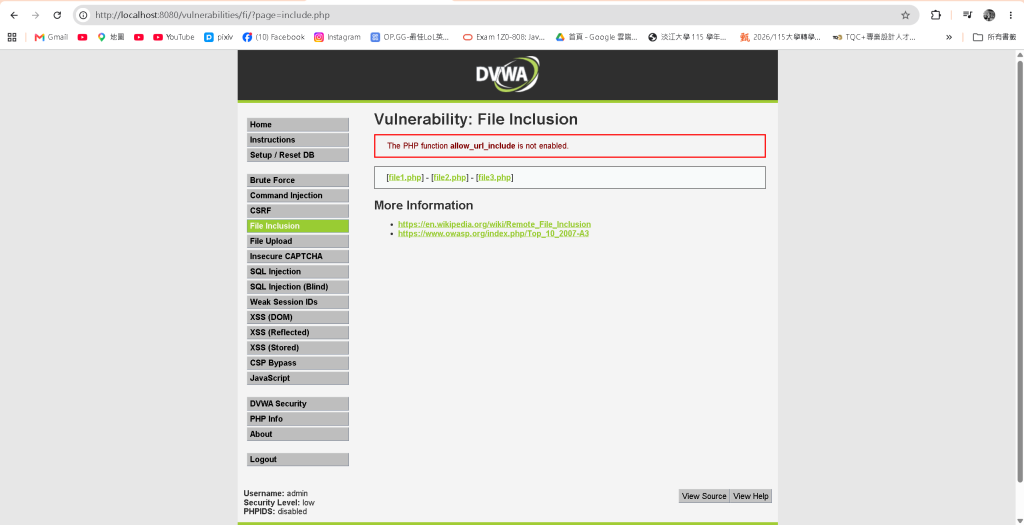
Task: Click the View Help button
Action: pos(750,496)
